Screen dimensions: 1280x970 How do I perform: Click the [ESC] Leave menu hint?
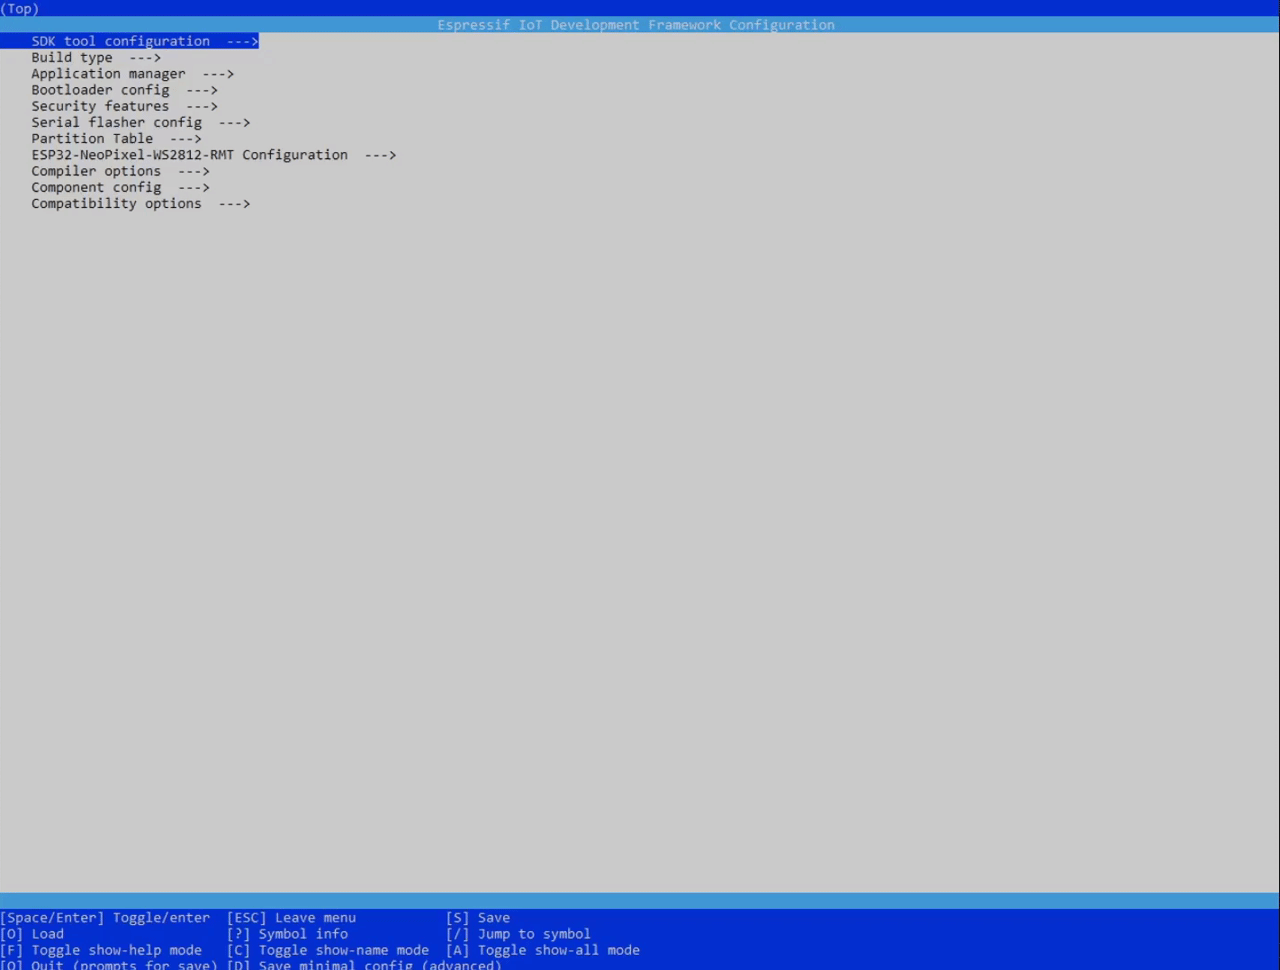[x=291, y=917]
